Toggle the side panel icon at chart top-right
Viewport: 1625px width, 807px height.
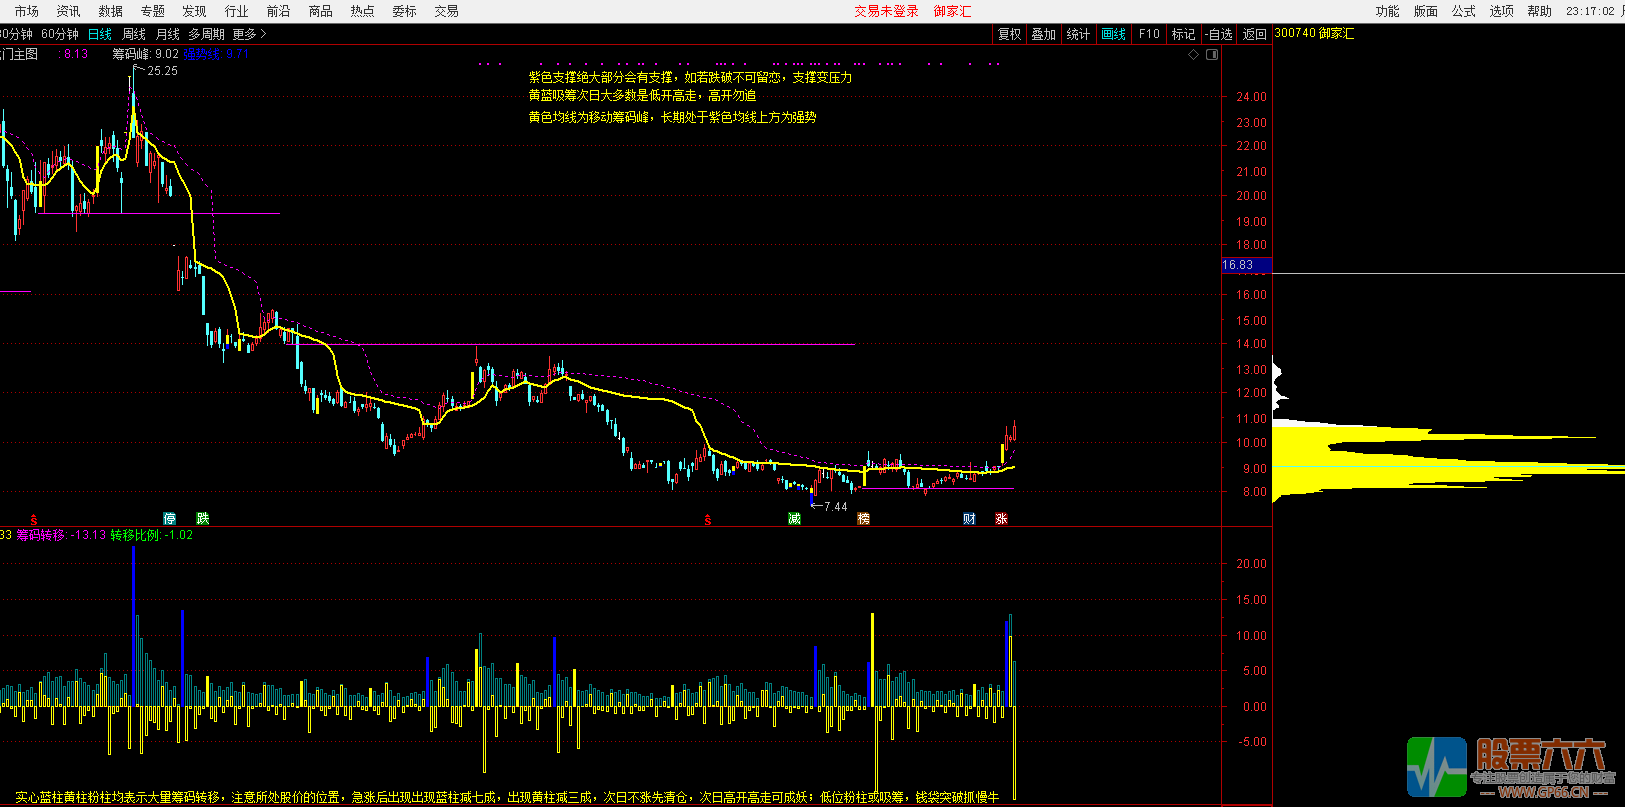1212,55
